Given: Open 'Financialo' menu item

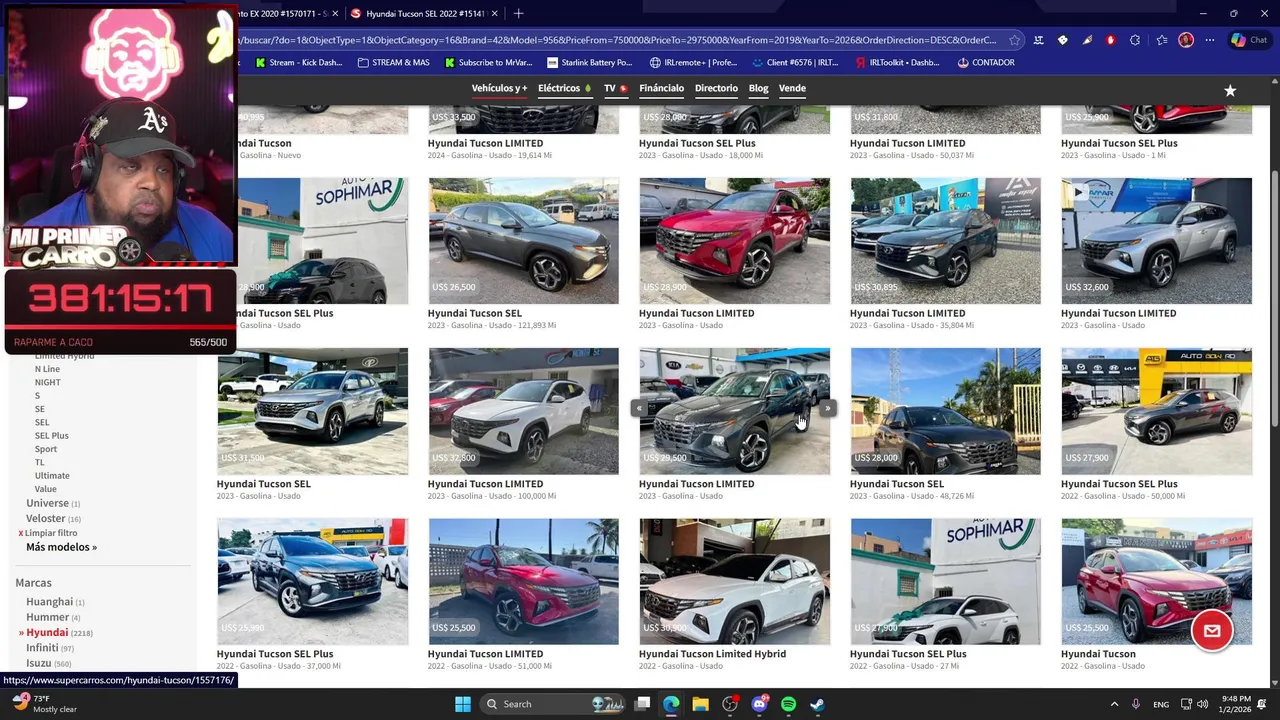Looking at the screenshot, I should pos(661,88).
